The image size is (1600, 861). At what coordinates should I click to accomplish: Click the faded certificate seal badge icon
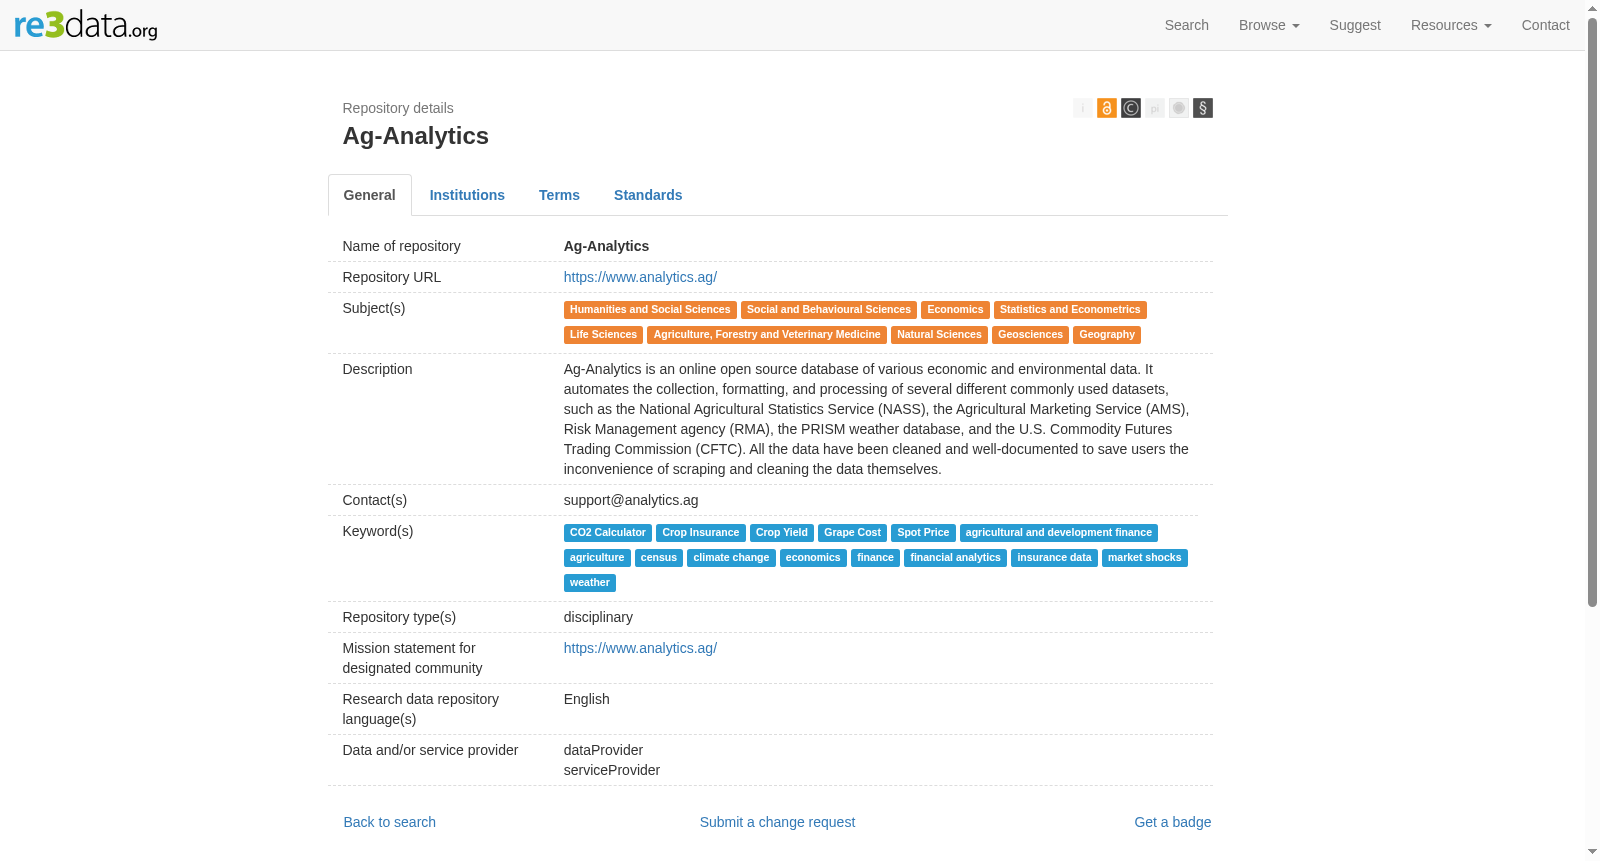click(1179, 108)
